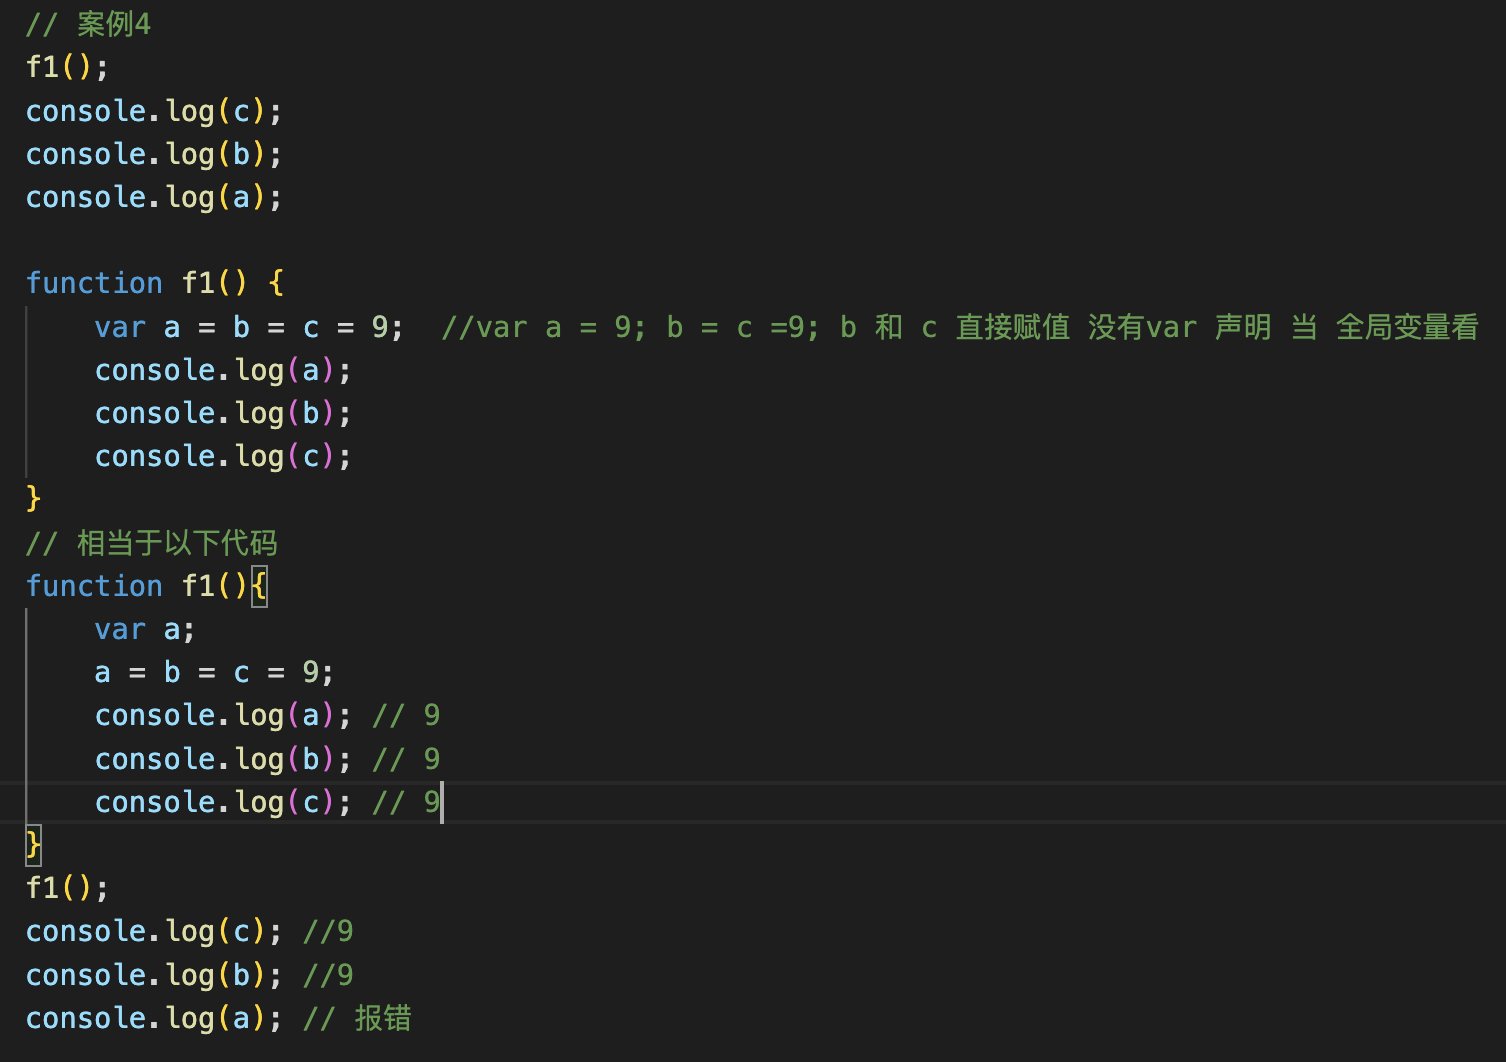This screenshot has height=1062, width=1506.
Task: Click the line 'console.log(b); //9'
Action: [x=189, y=975]
